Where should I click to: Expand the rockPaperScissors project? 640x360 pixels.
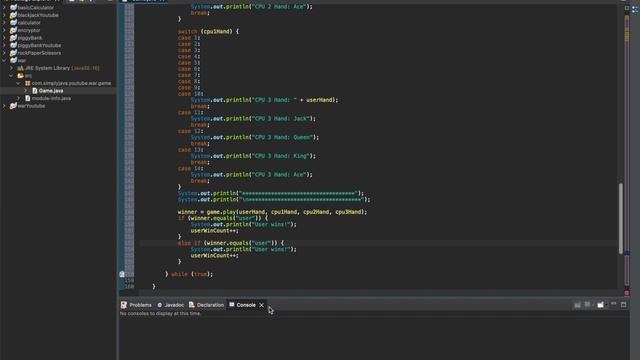click(x=4, y=53)
